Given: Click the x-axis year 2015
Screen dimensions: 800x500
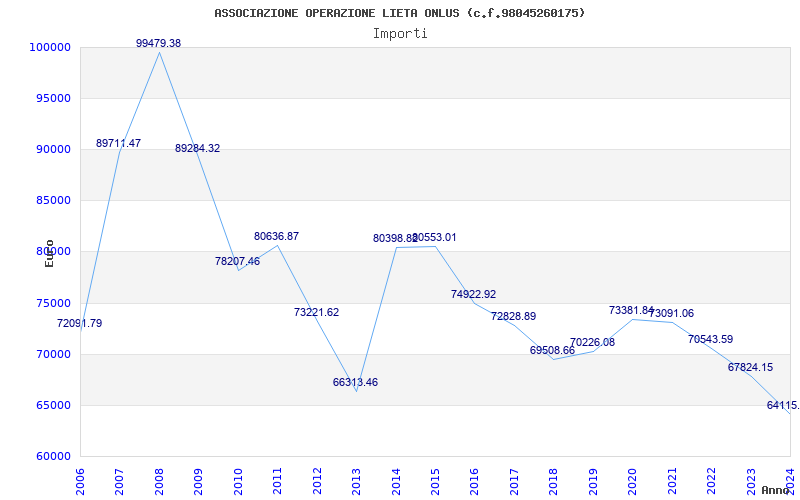Looking at the screenshot, I should pos(436,481).
